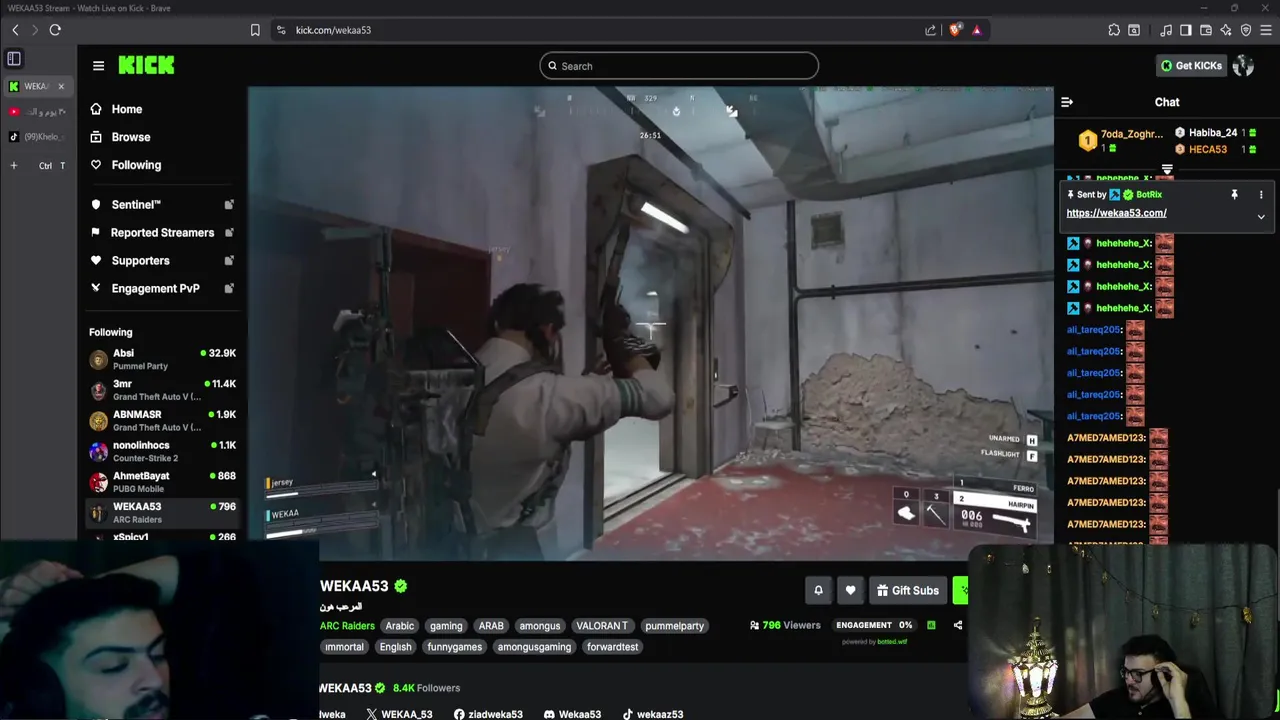Click the VALORANT tag

(x=602, y=626)
